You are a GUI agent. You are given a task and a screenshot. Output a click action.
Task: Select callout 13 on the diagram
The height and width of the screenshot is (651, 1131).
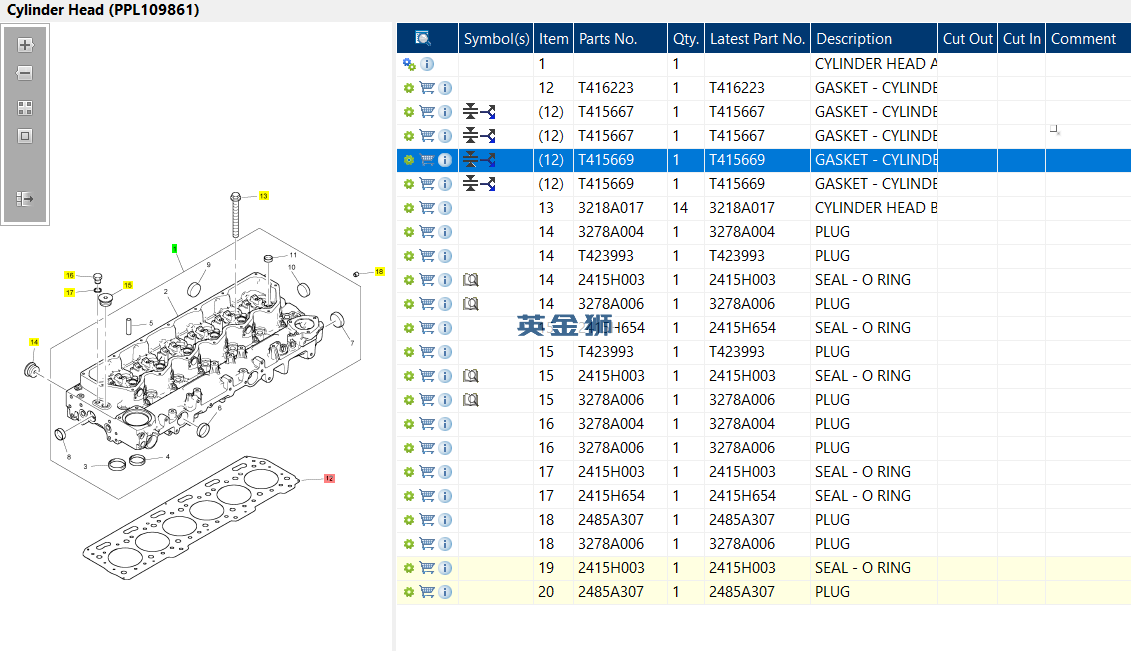tap(263, 196)
